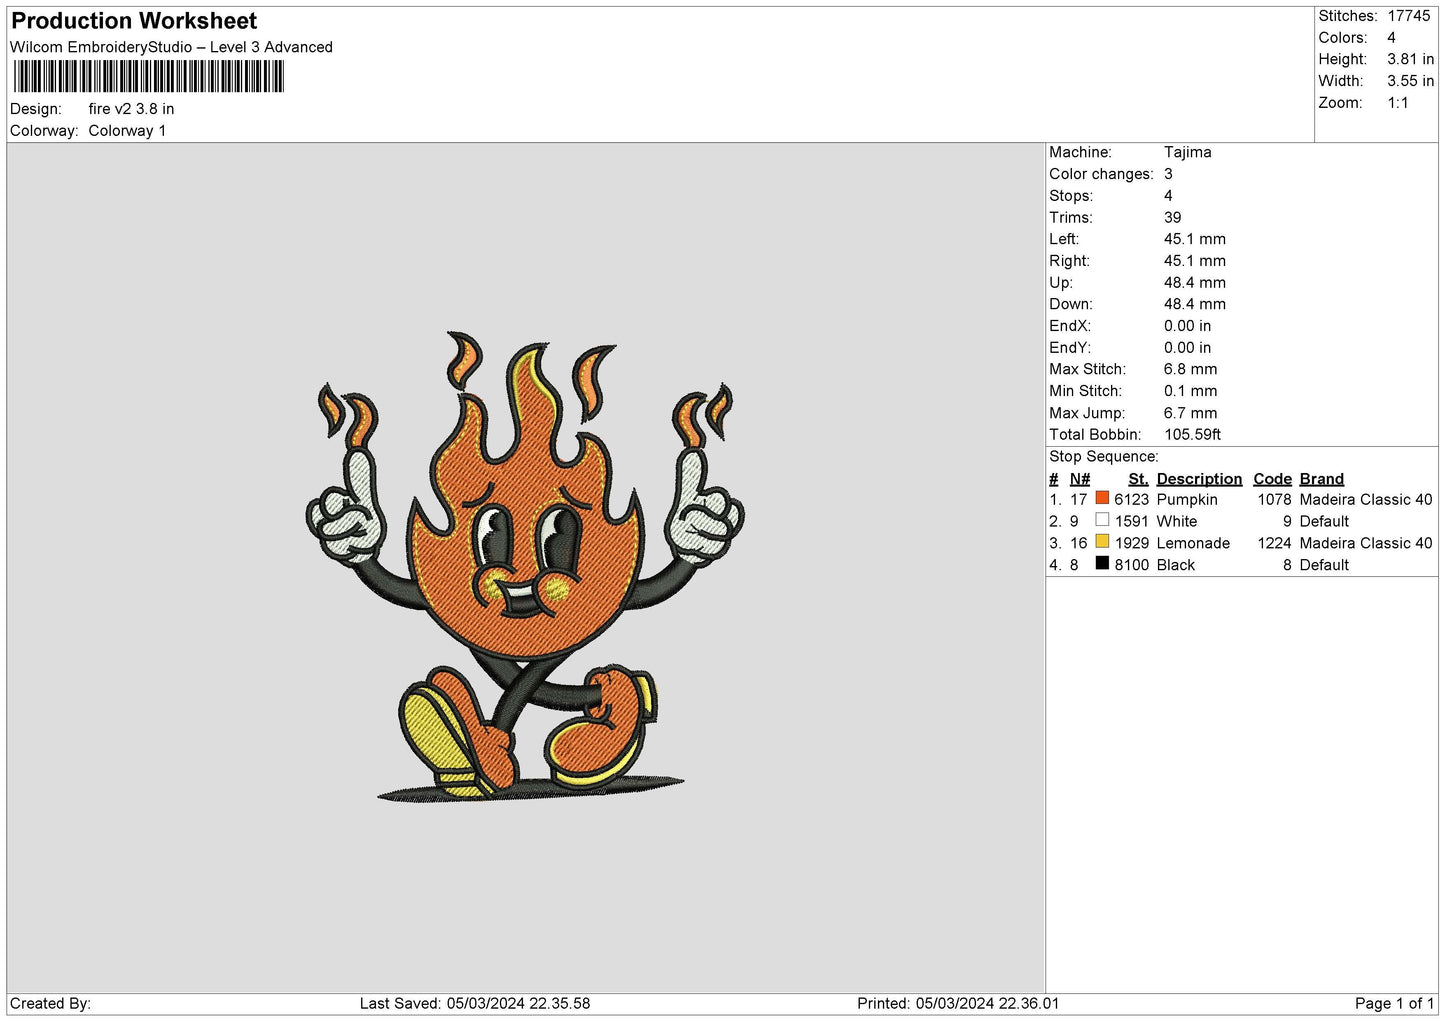Click the Up value '48.4 mm'
This screenshot has height=1021, width=1445.
pyautogui.click(x=1194, y=283)
